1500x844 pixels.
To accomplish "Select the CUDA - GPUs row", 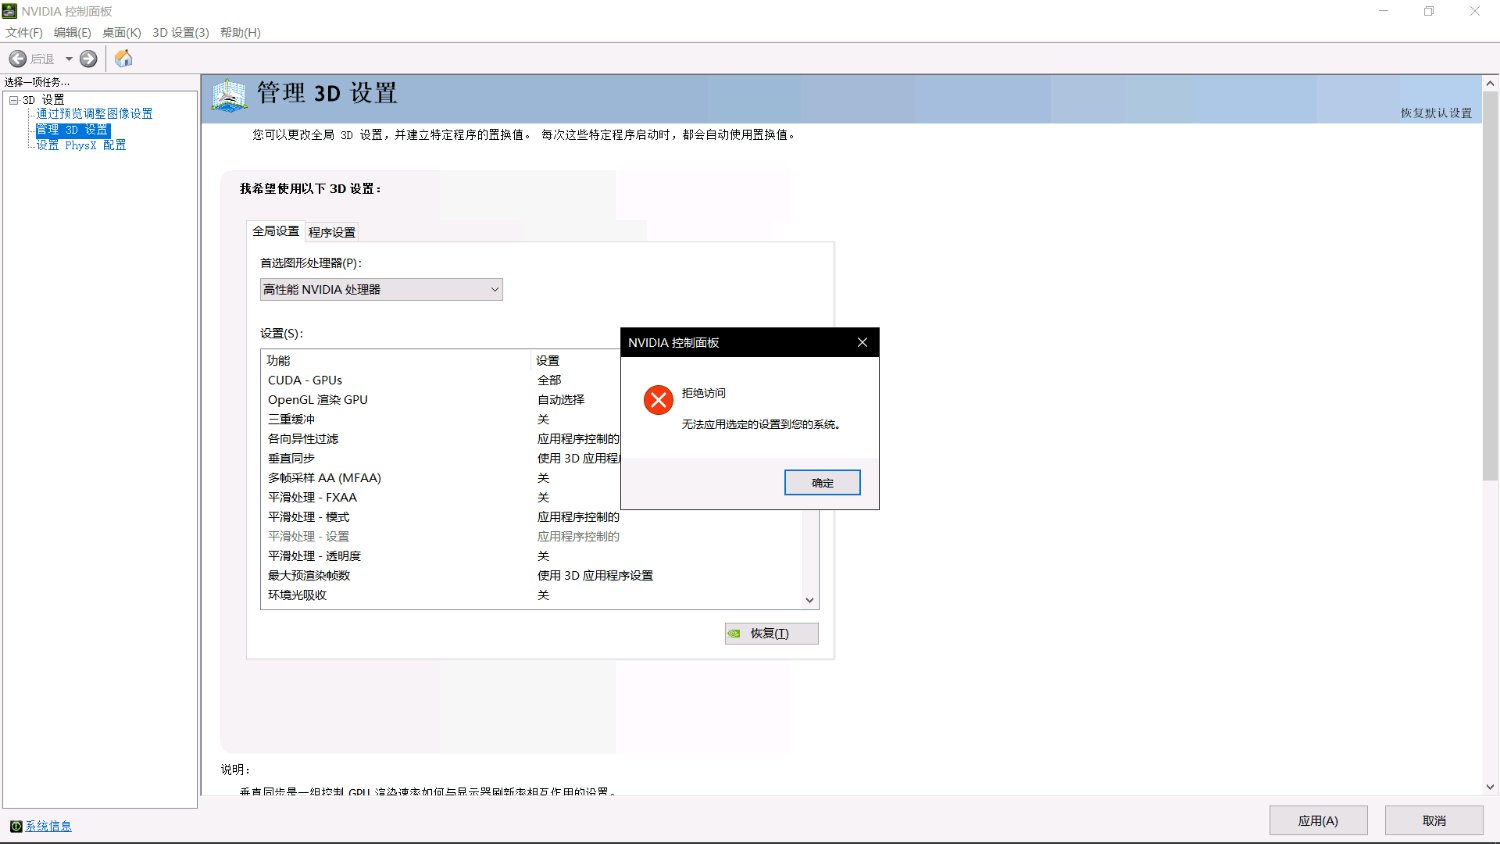I will coord(531,380).
